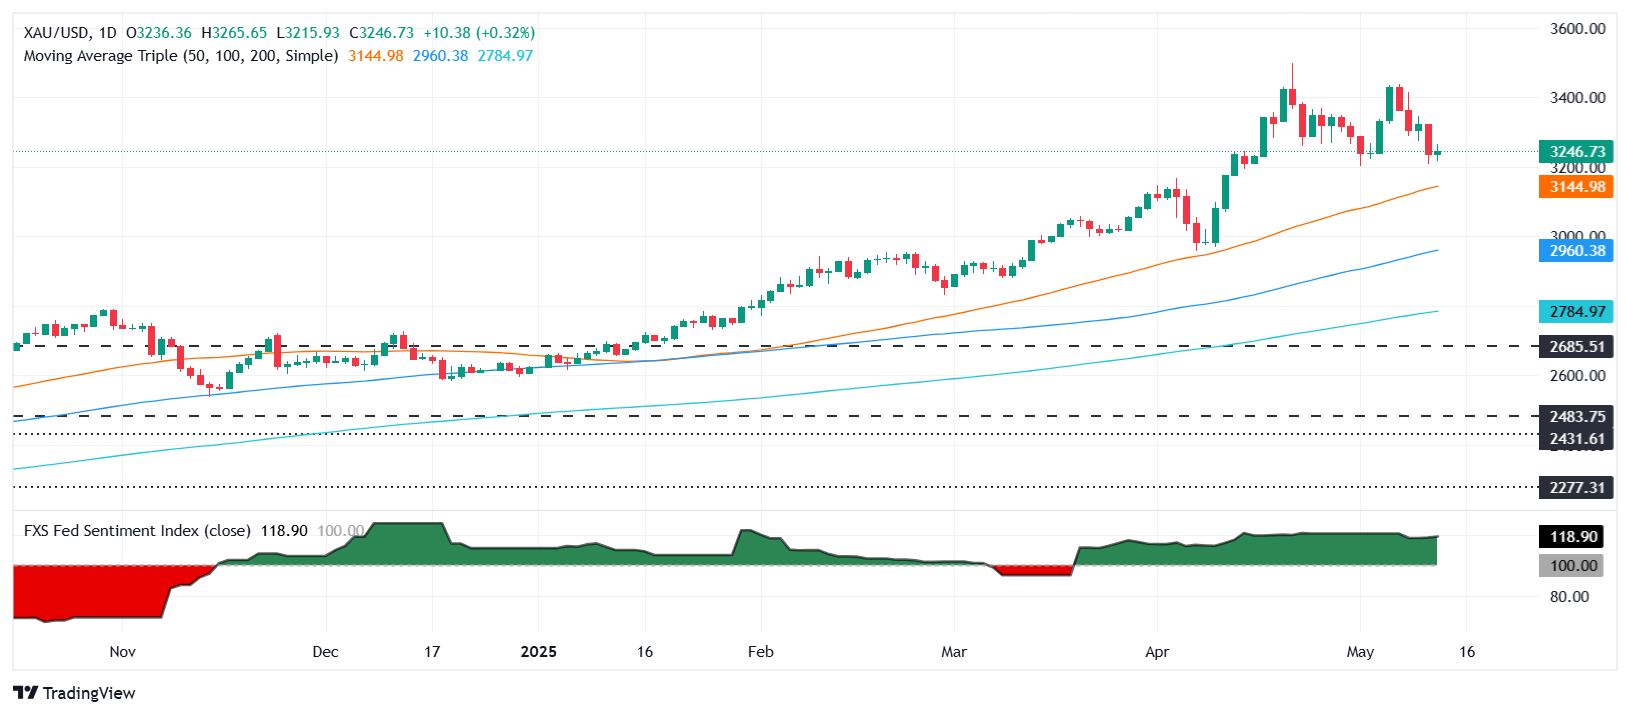Image resolution: width=1630 pixels, height=716 pixels.
Task: Click the orange 50 MA value 3144.98 in legend
Action: [x=375, y=56]
